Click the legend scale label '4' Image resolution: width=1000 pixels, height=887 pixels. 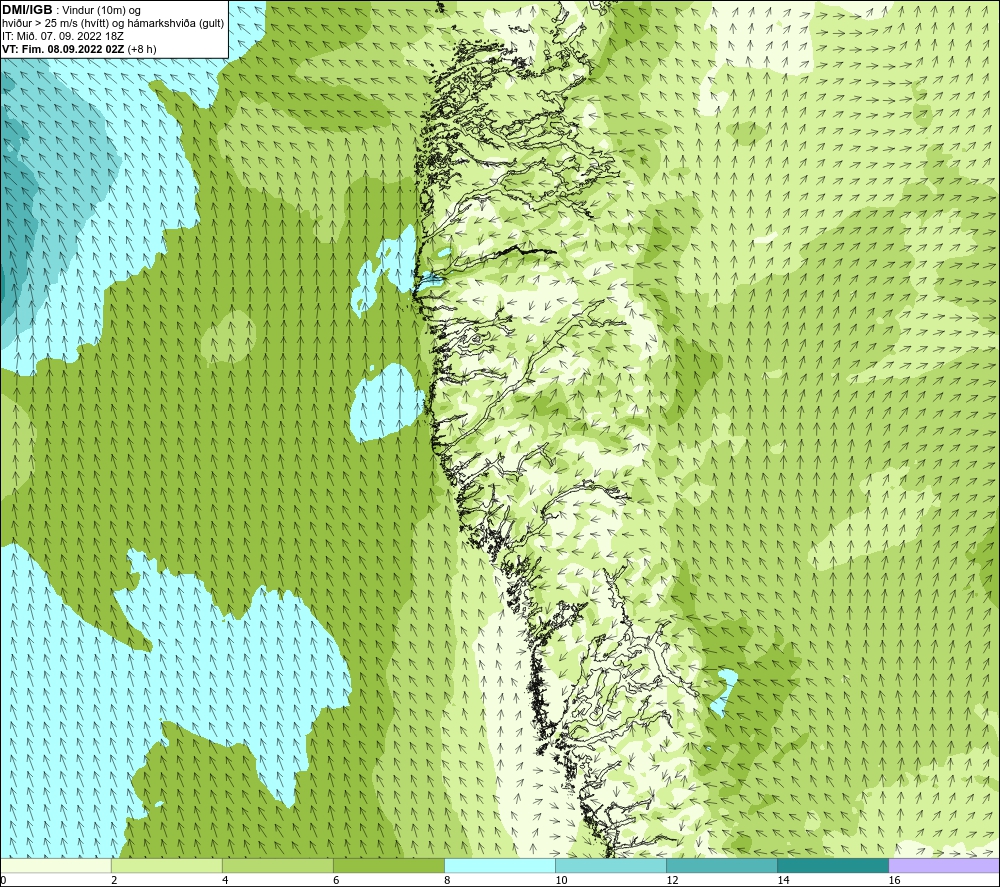pyautogui.click(x=225, y=881)
